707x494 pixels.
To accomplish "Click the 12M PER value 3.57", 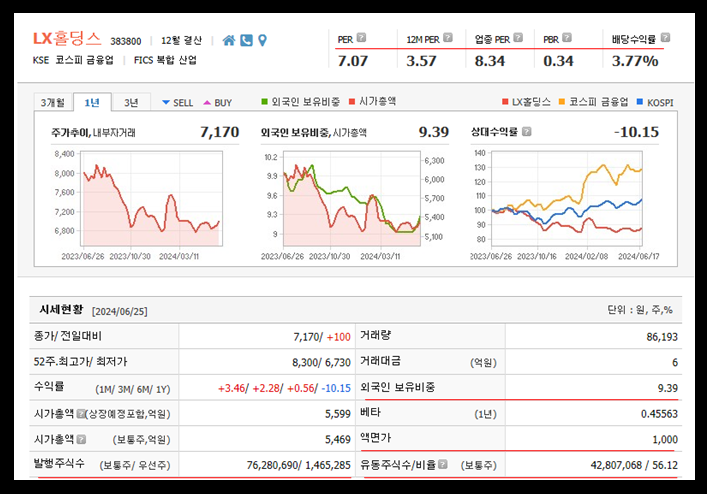I will click(x=422, y=61).
